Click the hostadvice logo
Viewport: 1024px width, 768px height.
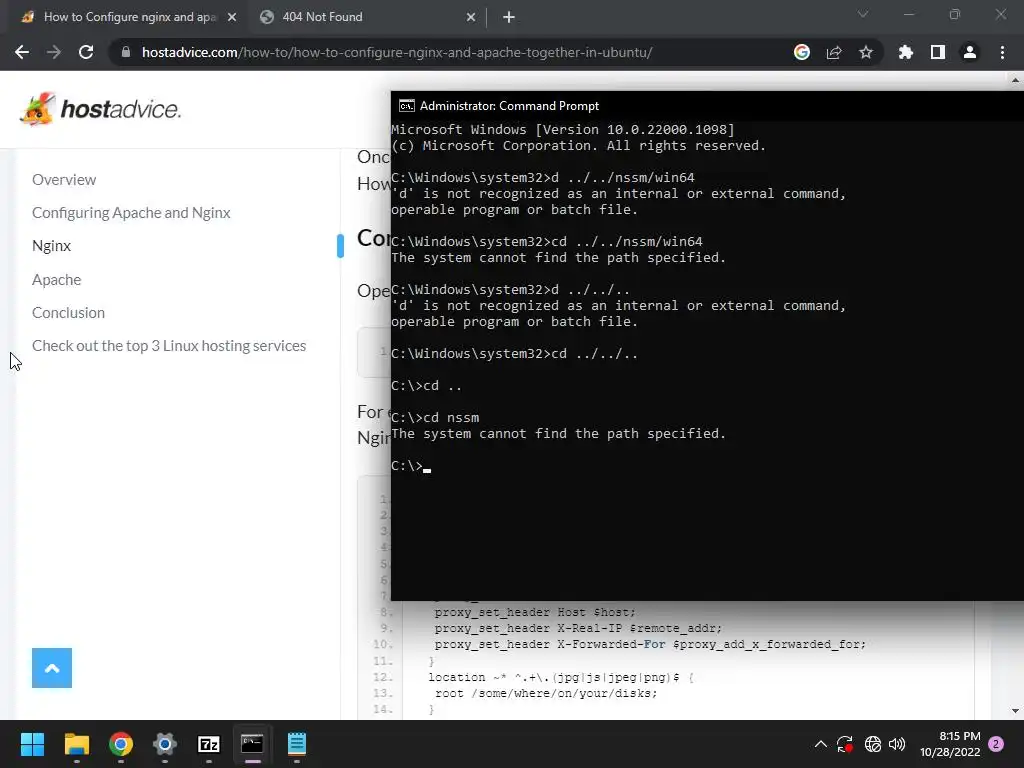(100, 108)
